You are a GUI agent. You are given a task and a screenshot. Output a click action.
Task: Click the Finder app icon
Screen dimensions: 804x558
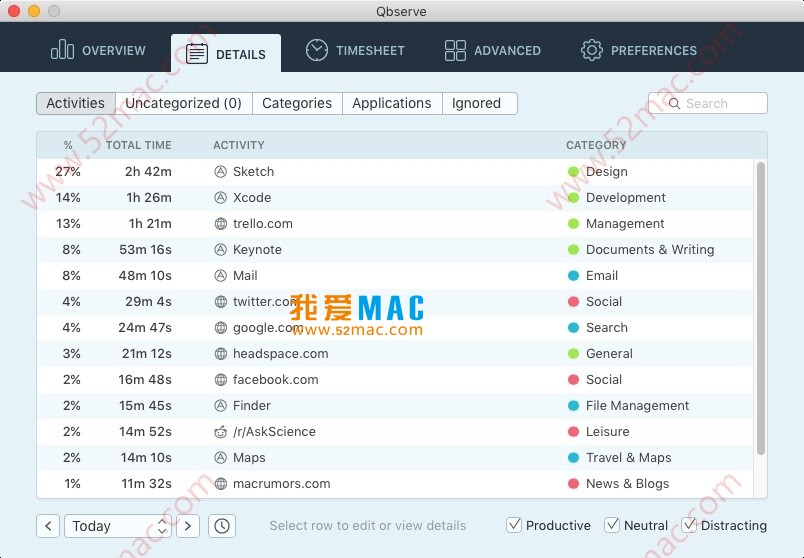click(x=220, y=406)
